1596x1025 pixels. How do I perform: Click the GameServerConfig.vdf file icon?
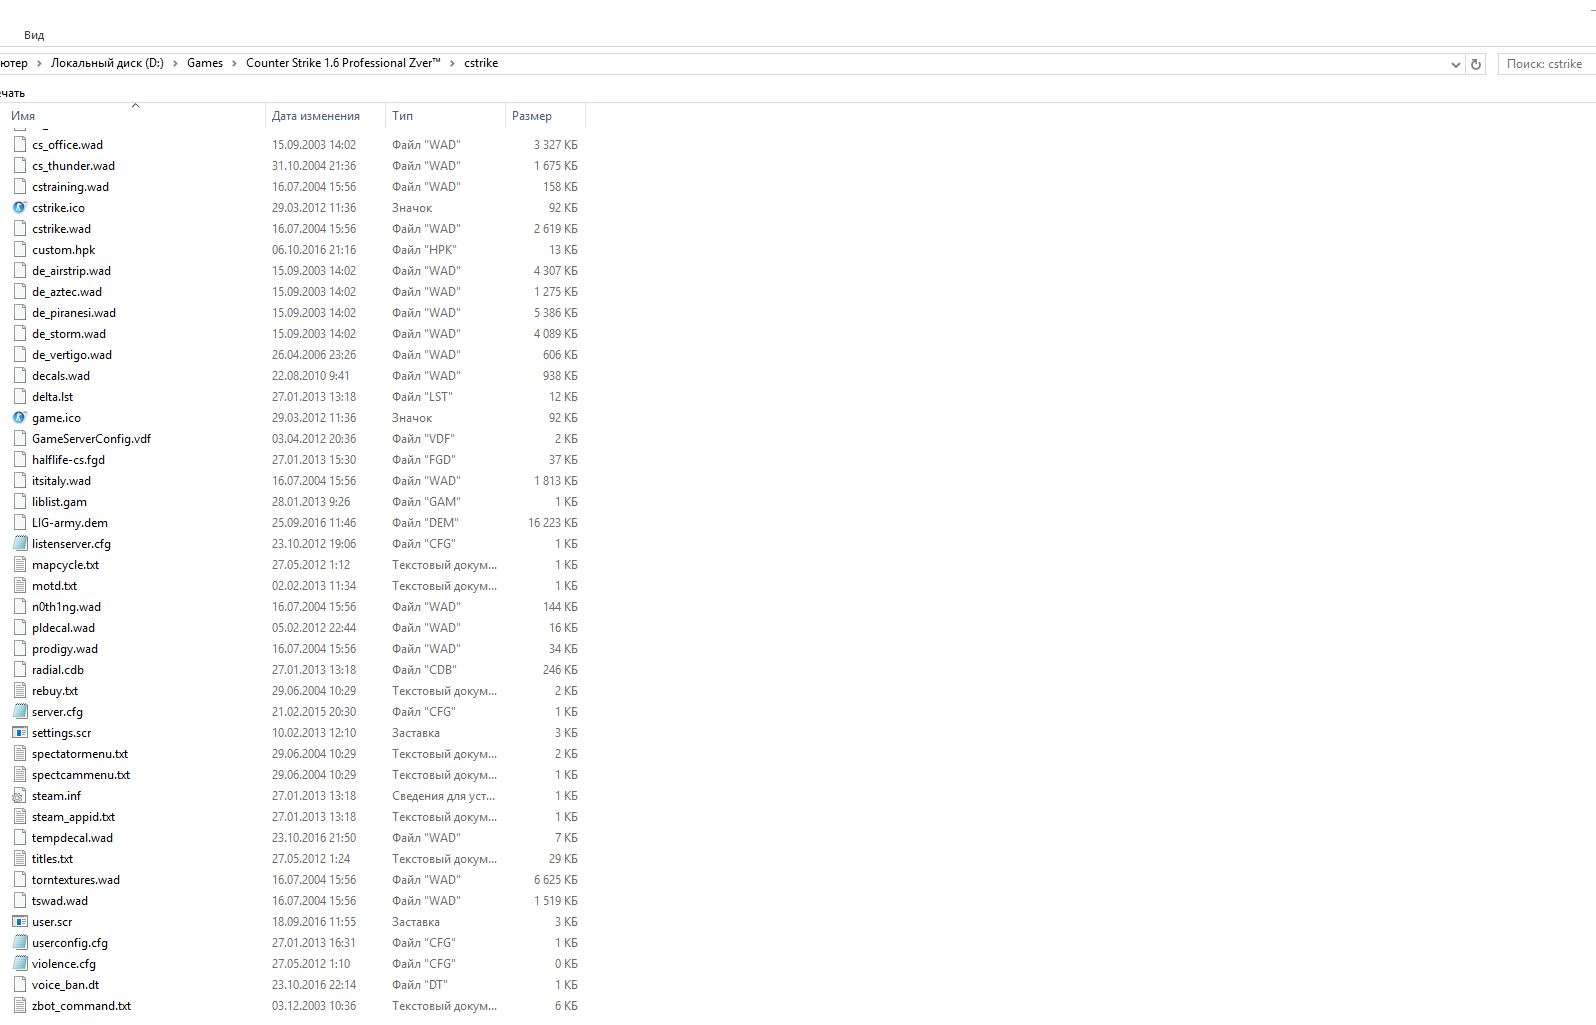19,439
